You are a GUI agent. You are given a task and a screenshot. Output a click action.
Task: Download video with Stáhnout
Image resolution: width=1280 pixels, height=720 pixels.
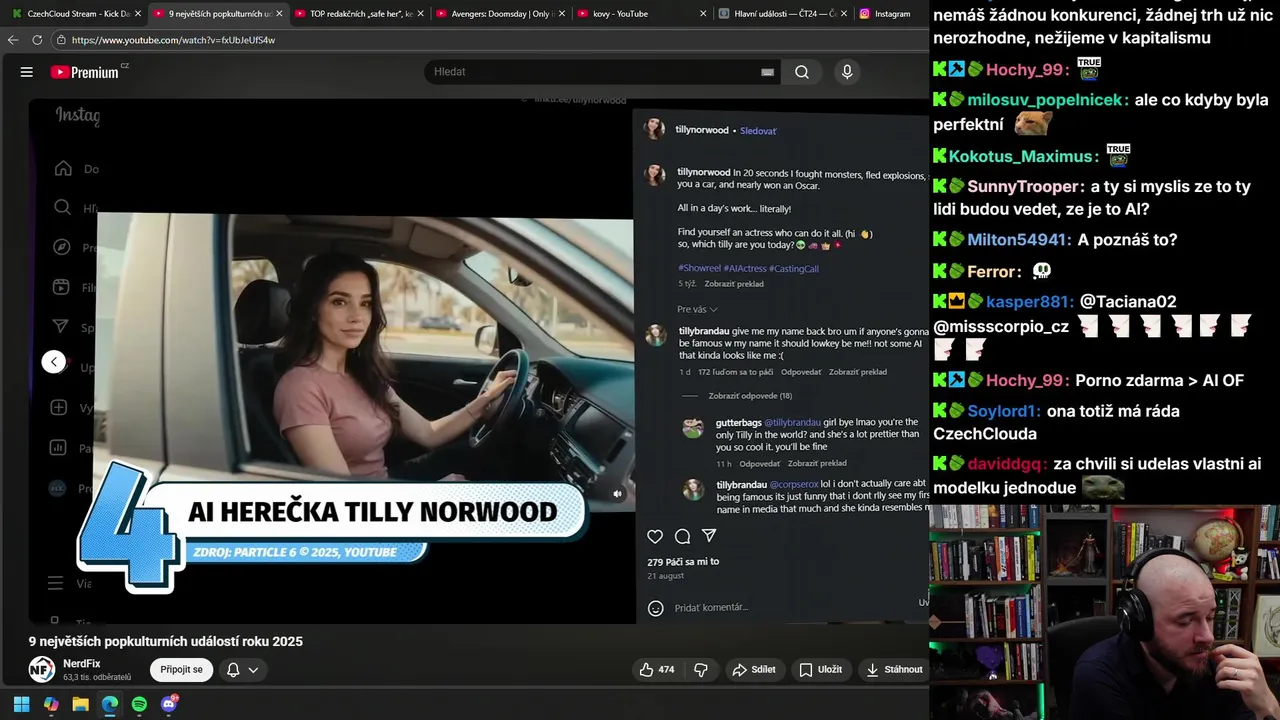point(894,670)
